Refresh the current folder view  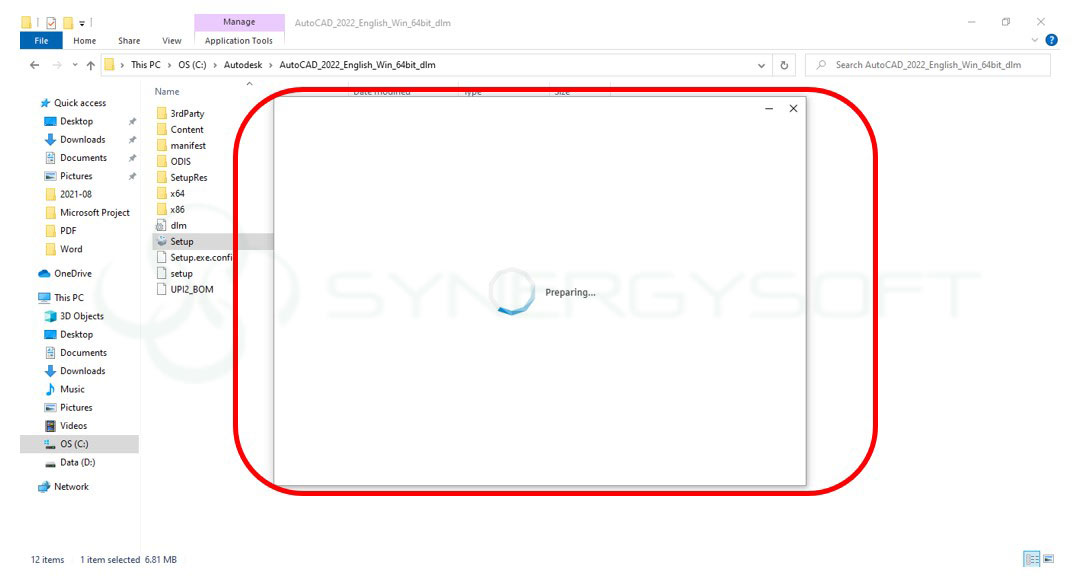coord(787,64)
